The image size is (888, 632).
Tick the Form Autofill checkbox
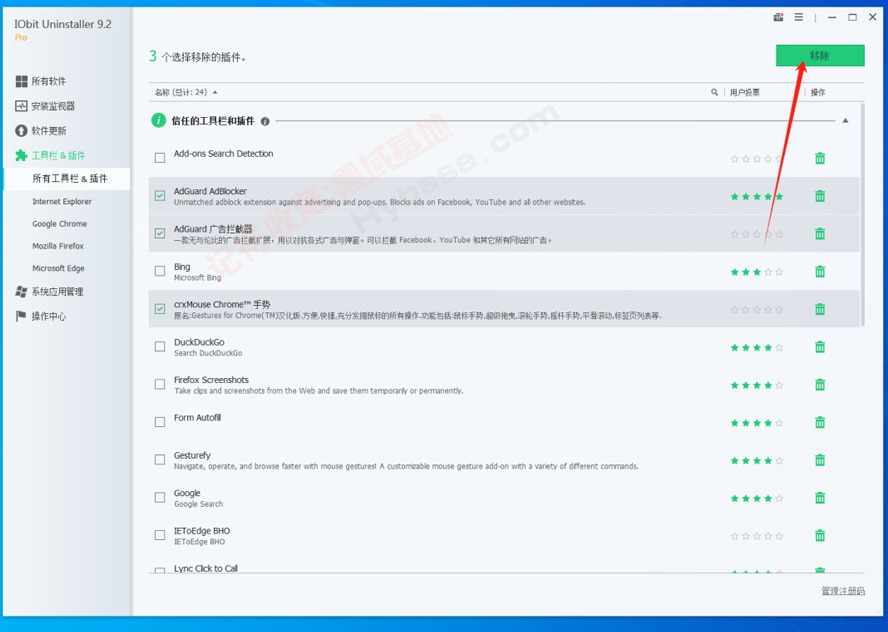(x=160, y=422)
